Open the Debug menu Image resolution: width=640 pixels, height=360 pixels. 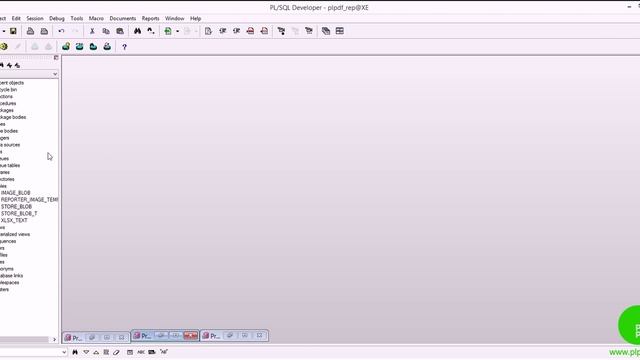click(x=57, y=18)
